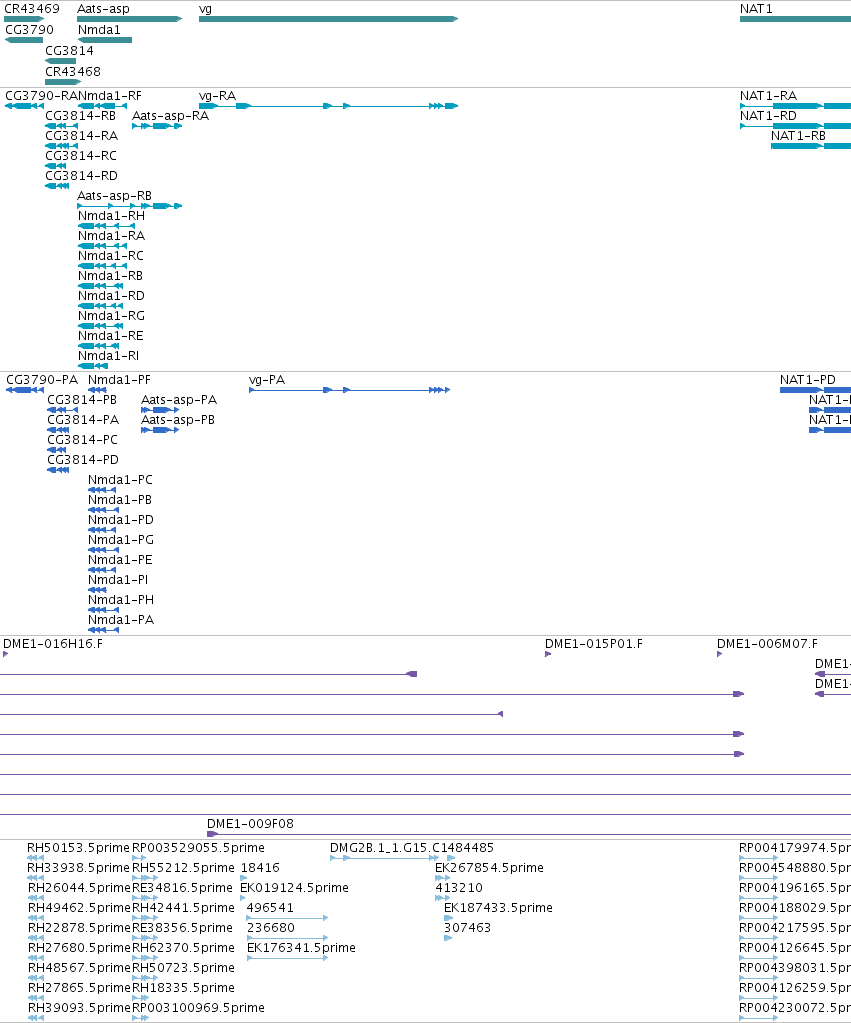Image resolution: width=851 pixels, height=1023 pixels.
Task: Click transcript CG3814-RA label
Action: [82, 136]
